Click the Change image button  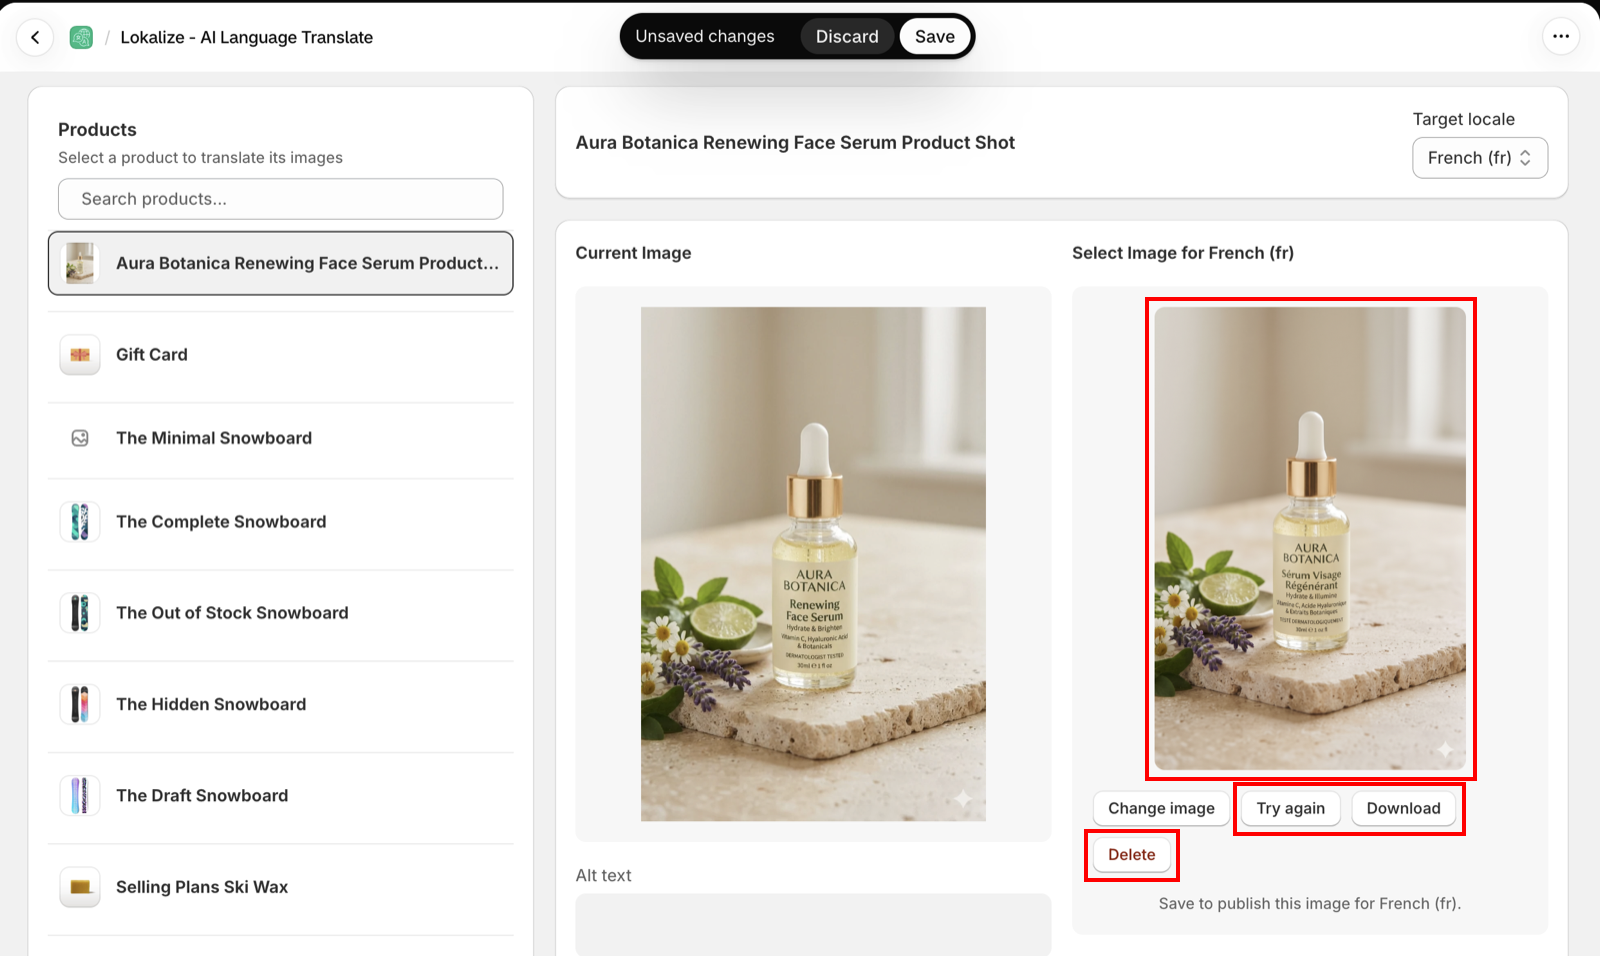tap(1161, 808)
